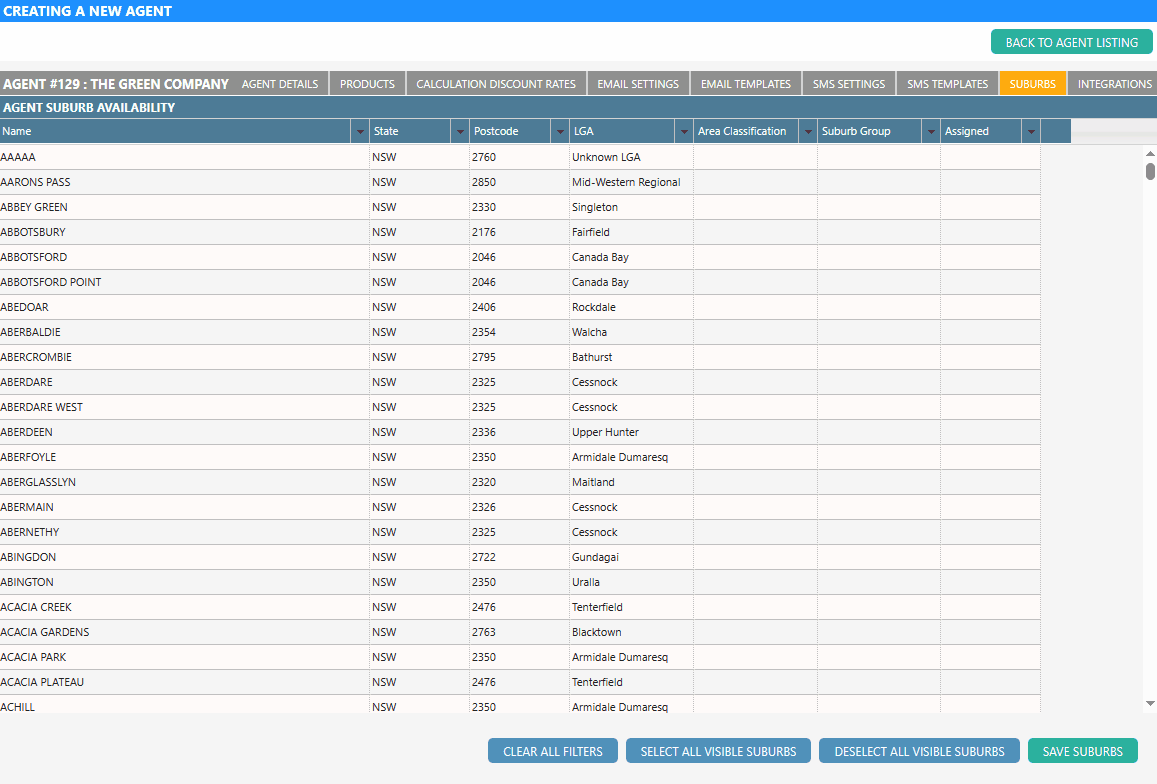Go to Calculation Discount Rates tab

[496, 84]
